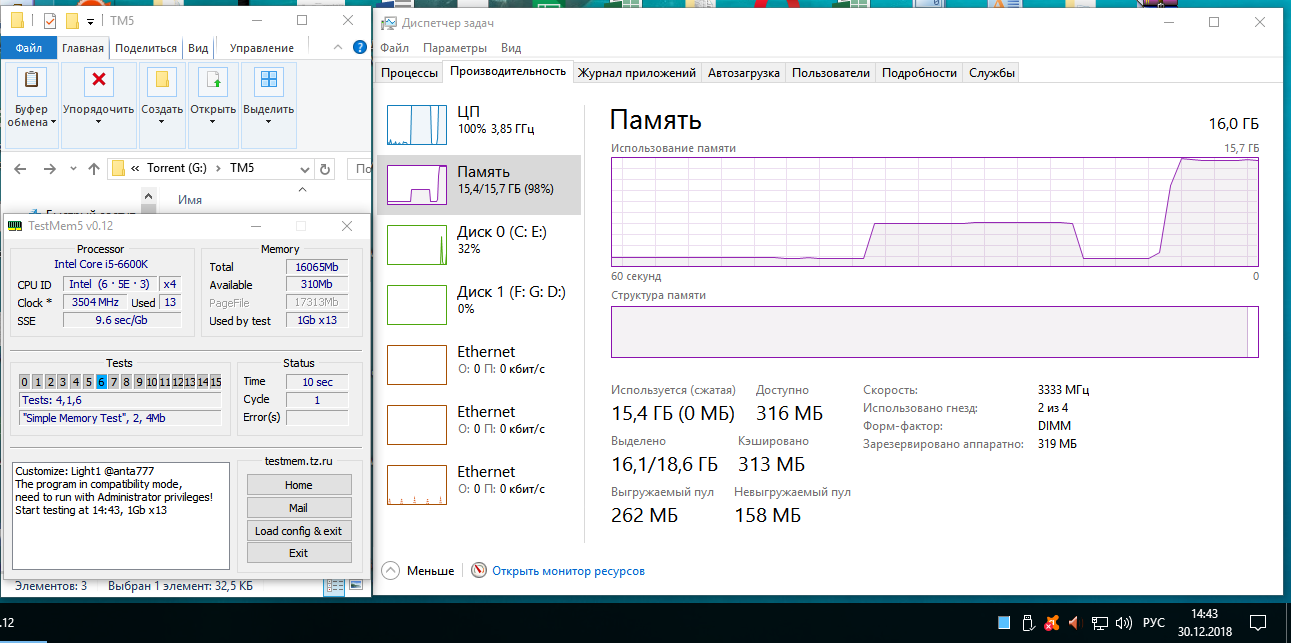Screen dimensions: 1291x643
Task: Open the safely remove hardware tray icon
Action: click(x=1027, y=623)
